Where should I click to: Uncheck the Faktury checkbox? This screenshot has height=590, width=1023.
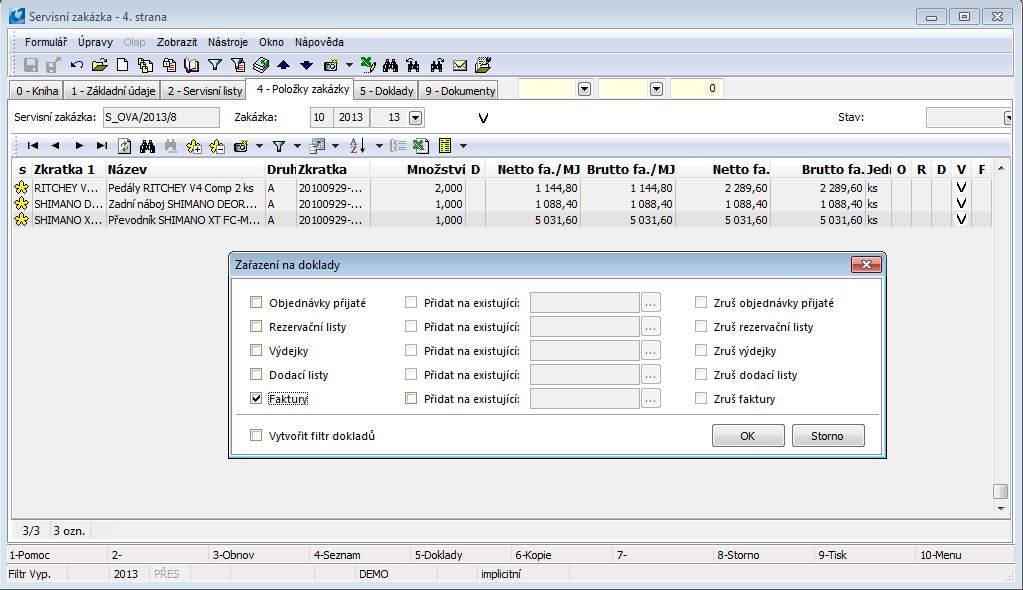257,399
